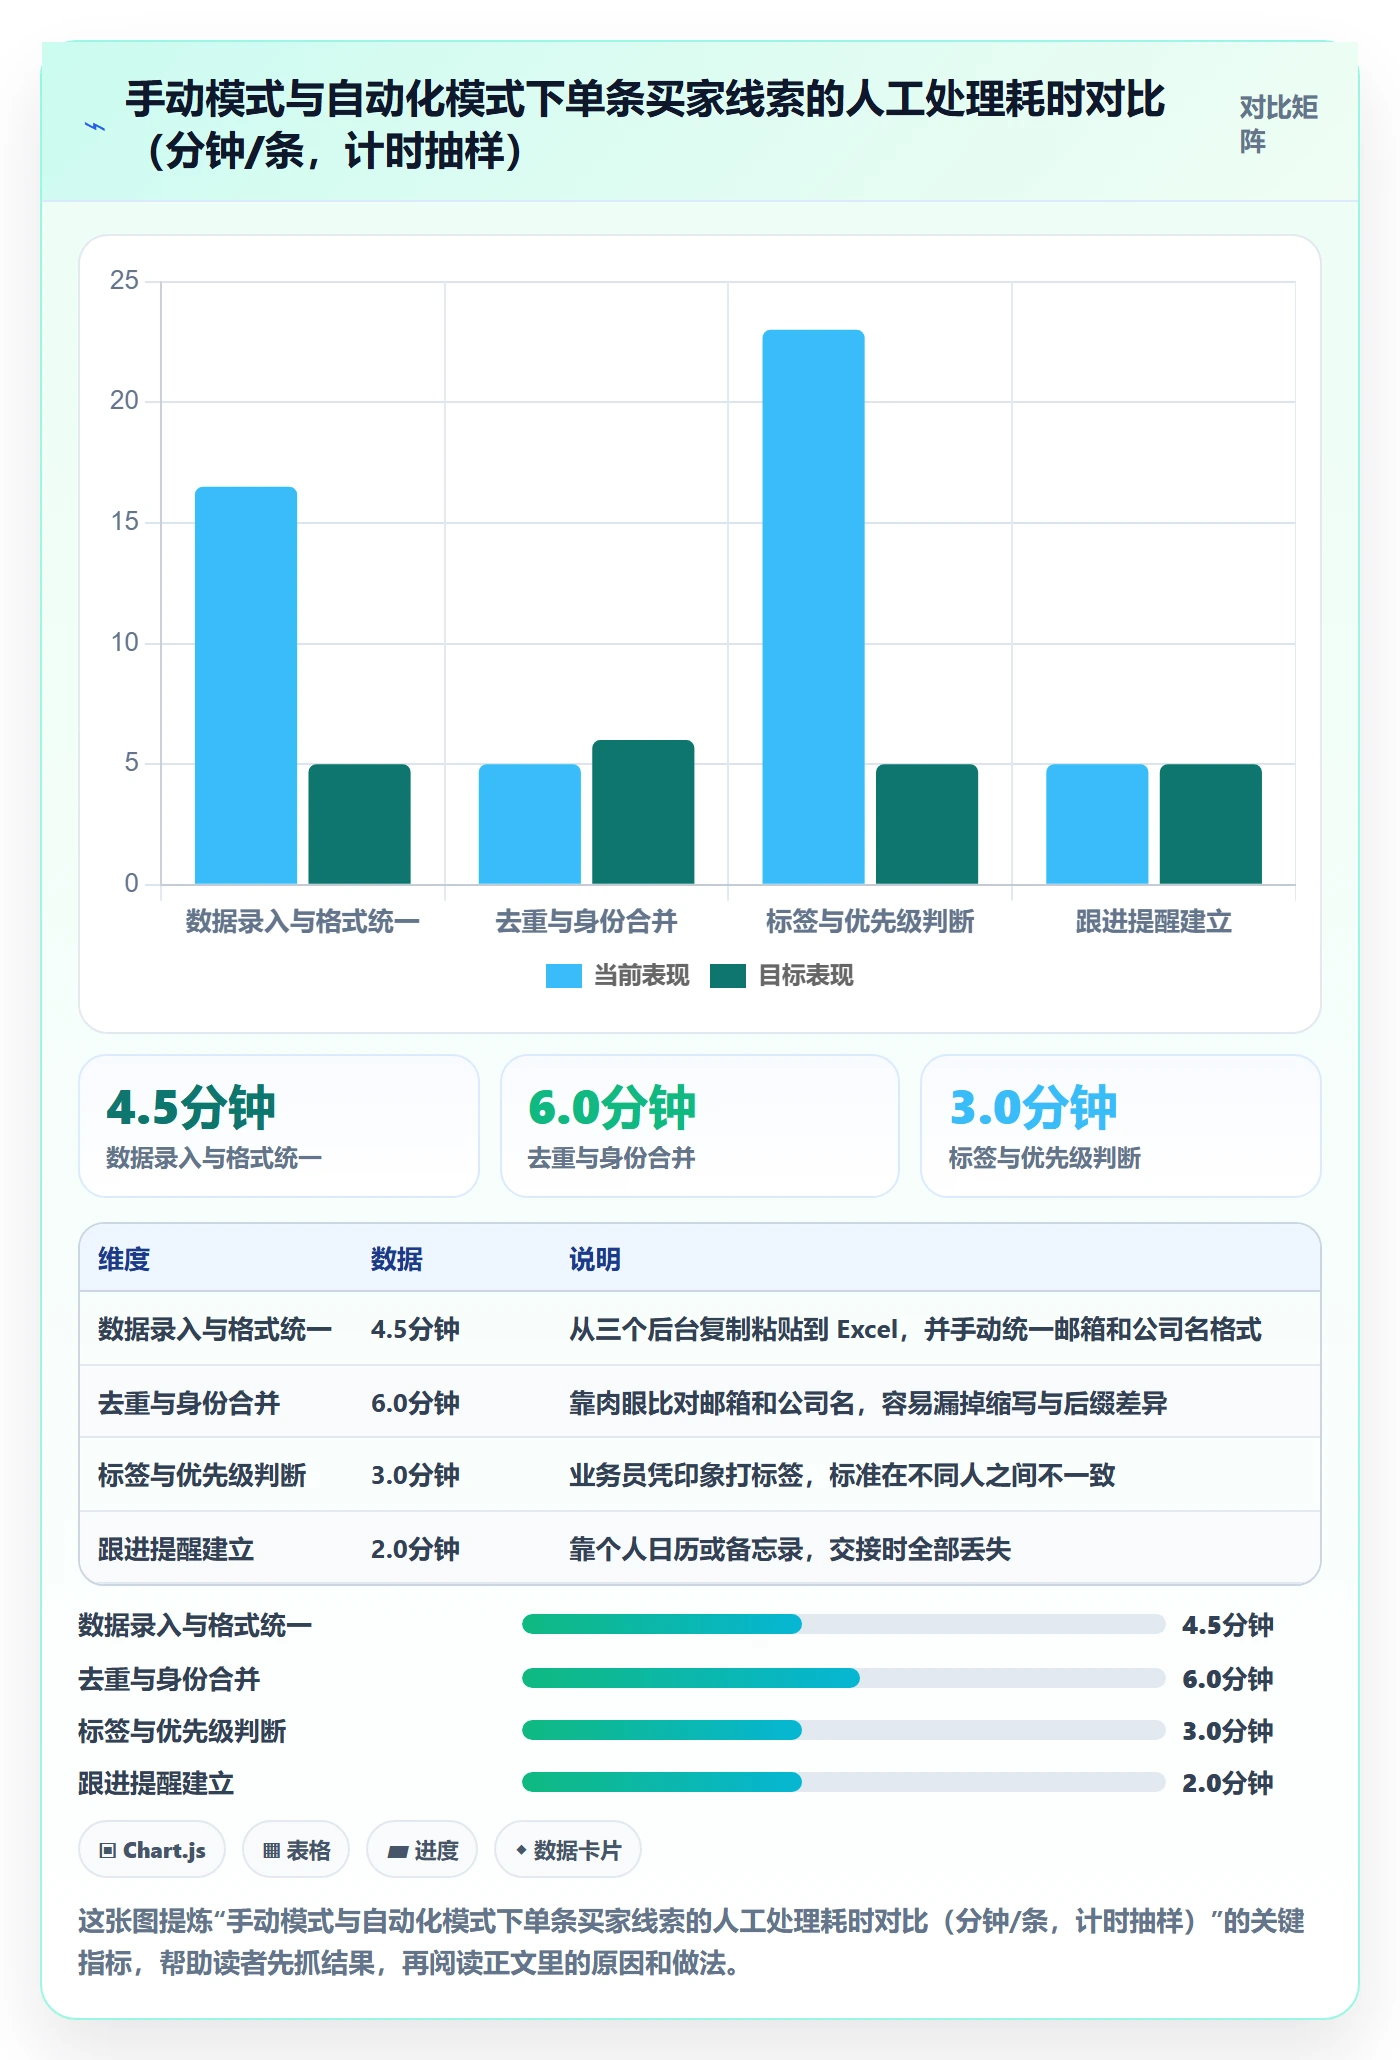Image resolution: width=1400 pixels, height=2060 pixels.
Task: Click the 目标表现 legend label
Action: tap(806, 976)
